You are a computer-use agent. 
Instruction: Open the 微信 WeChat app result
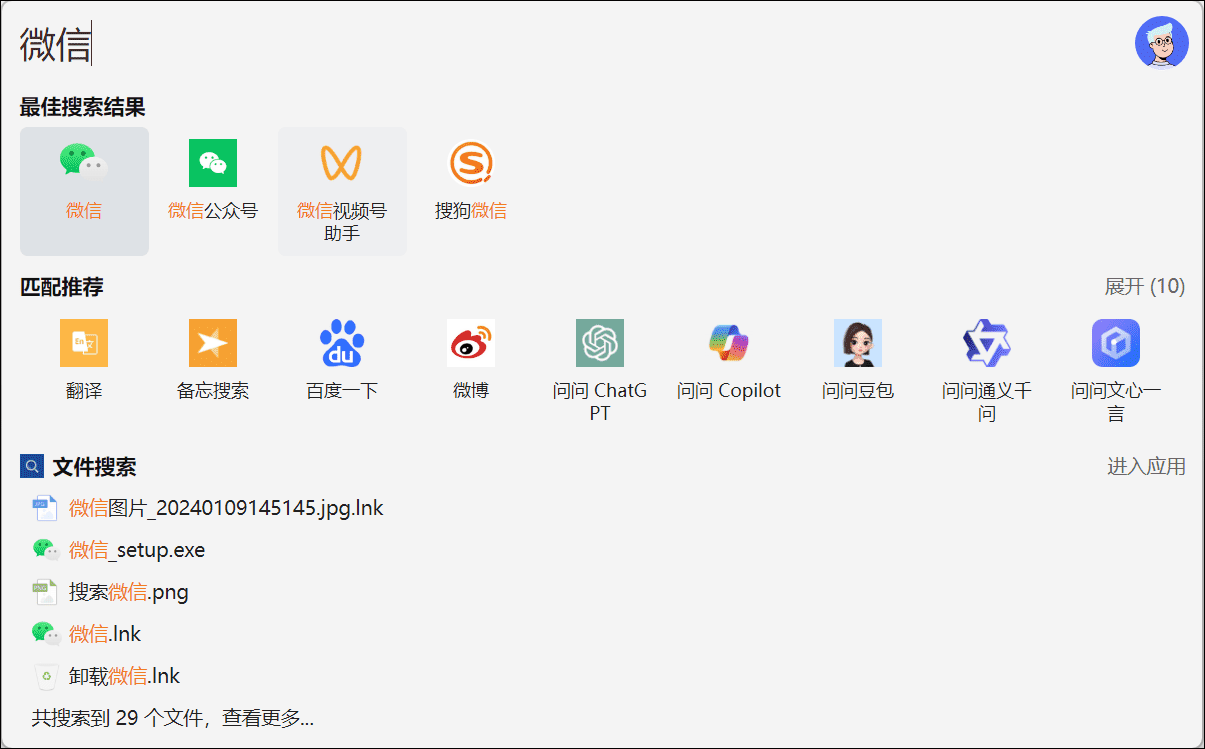84,191
